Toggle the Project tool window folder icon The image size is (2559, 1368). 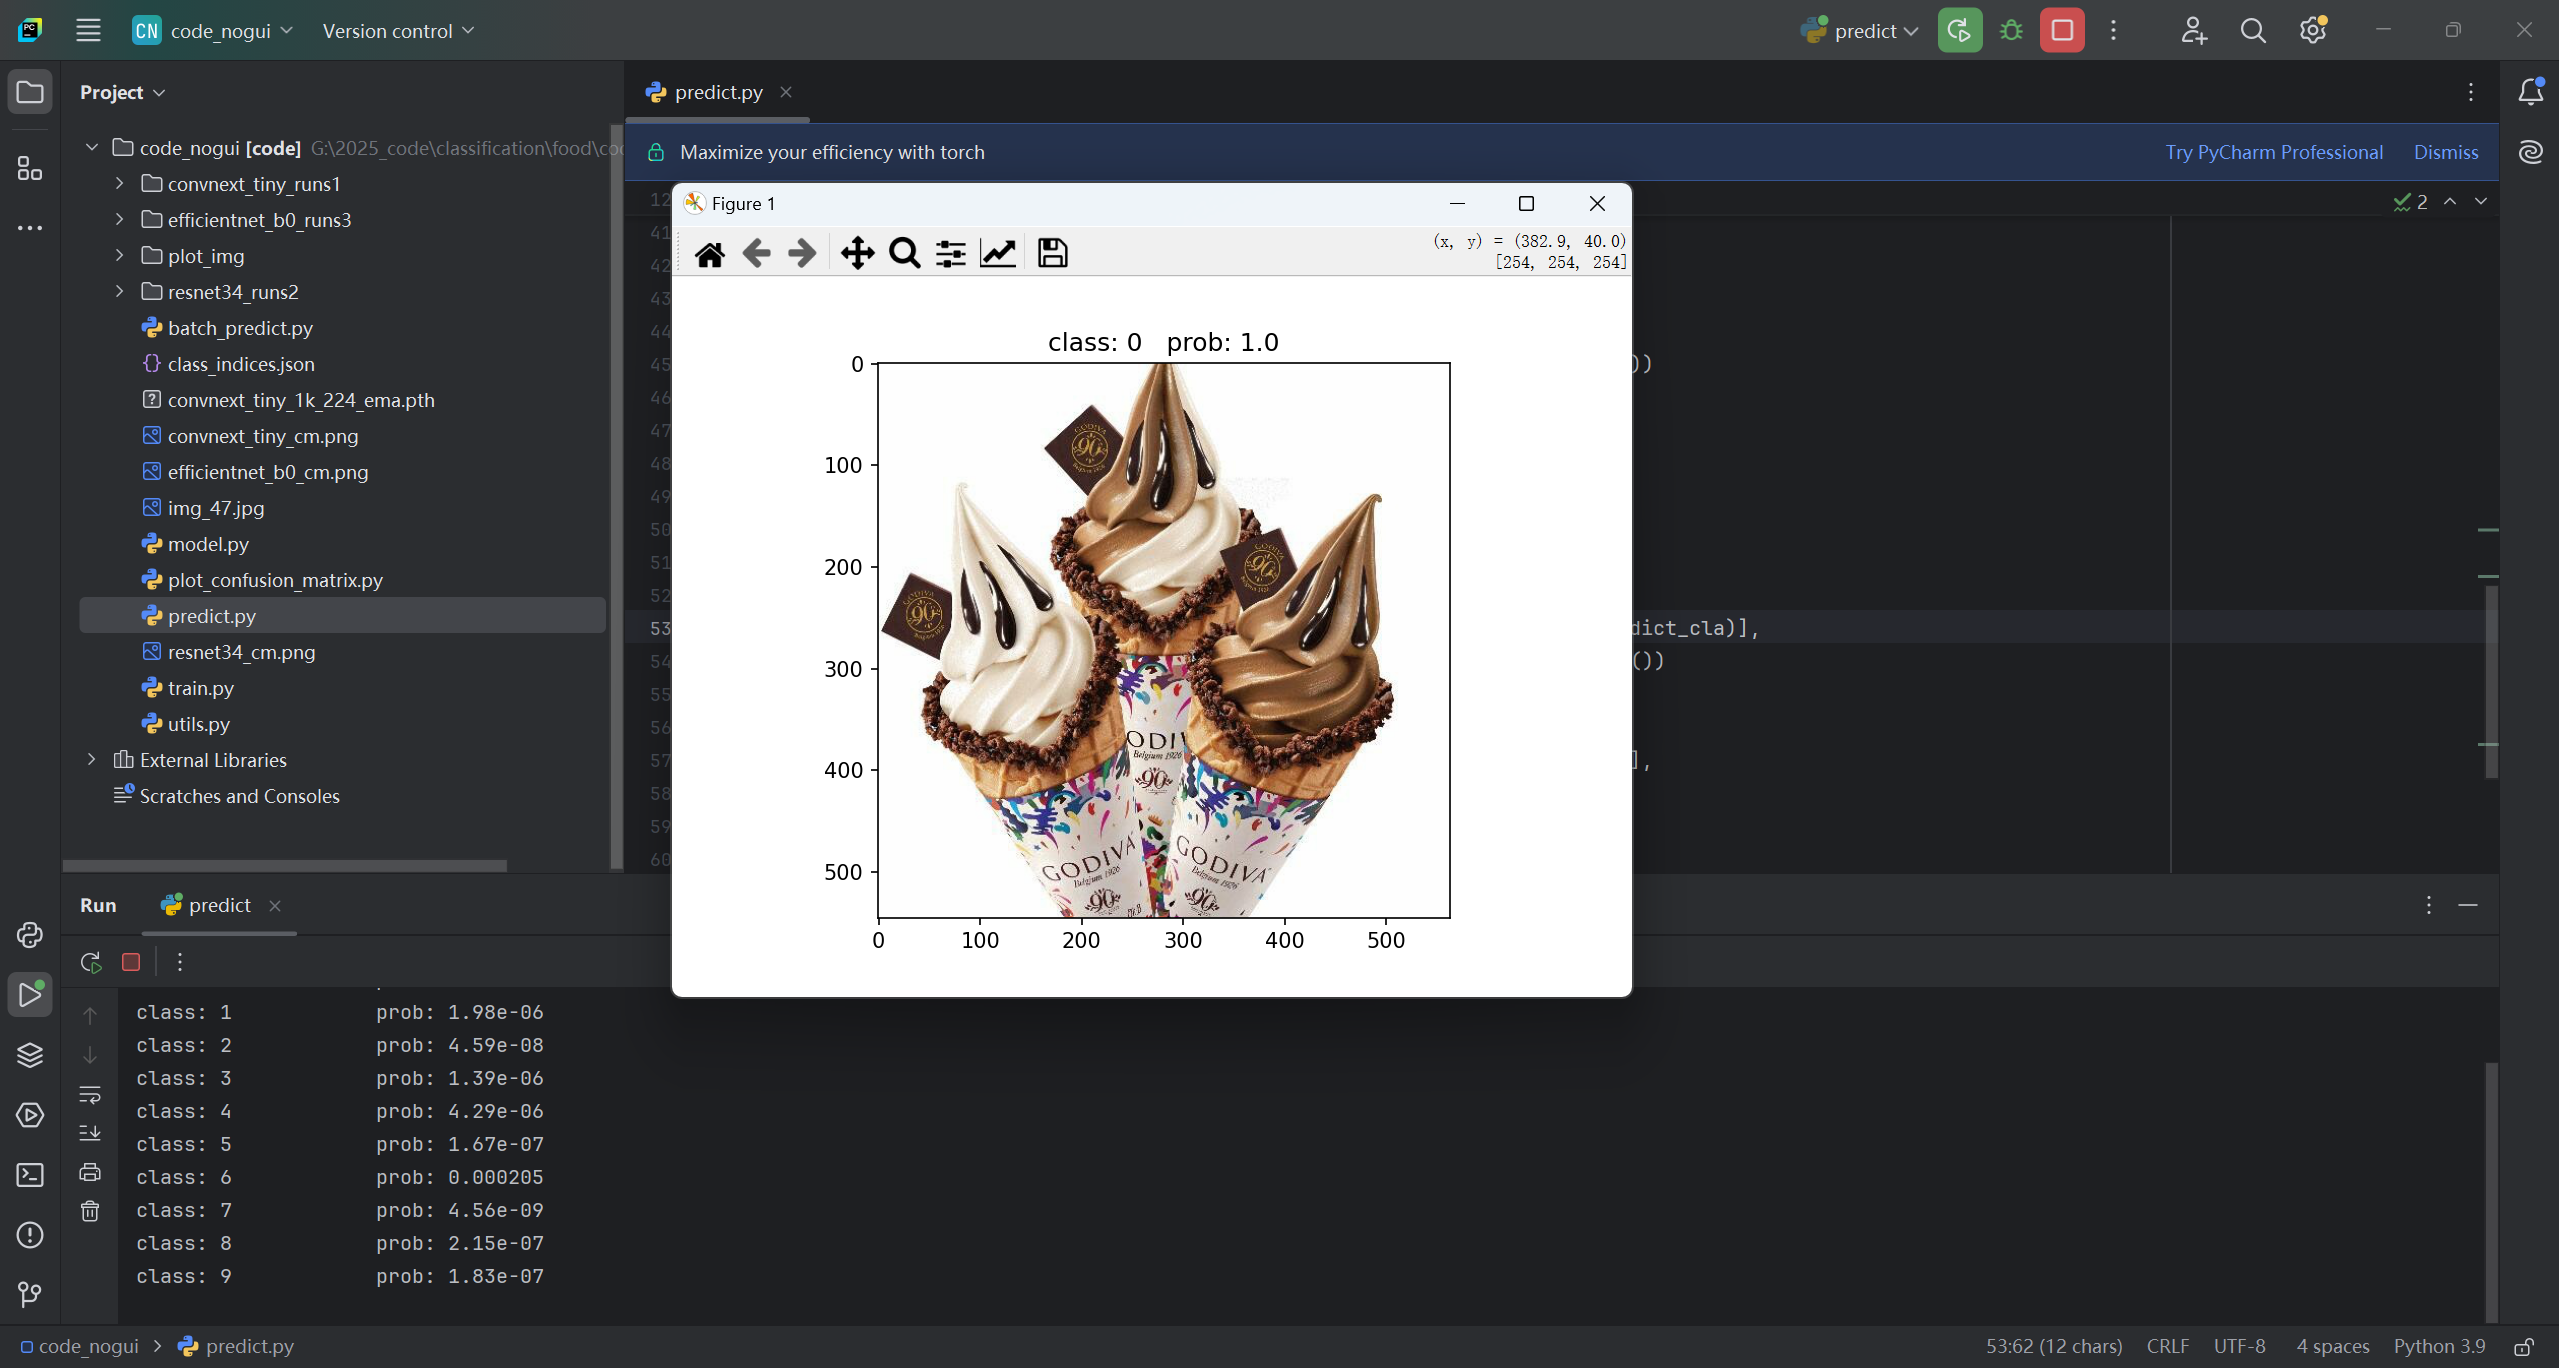[x=30, y=92]
